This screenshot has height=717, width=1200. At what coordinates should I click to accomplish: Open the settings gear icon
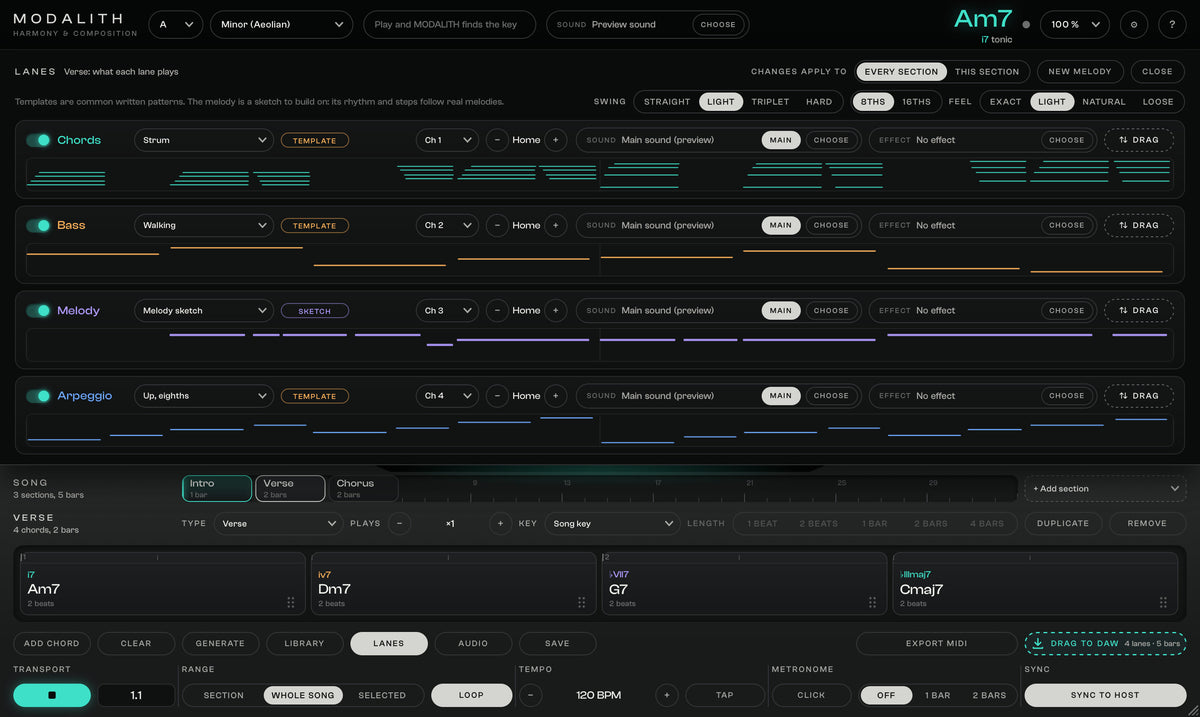click(x=1133, y=24)
